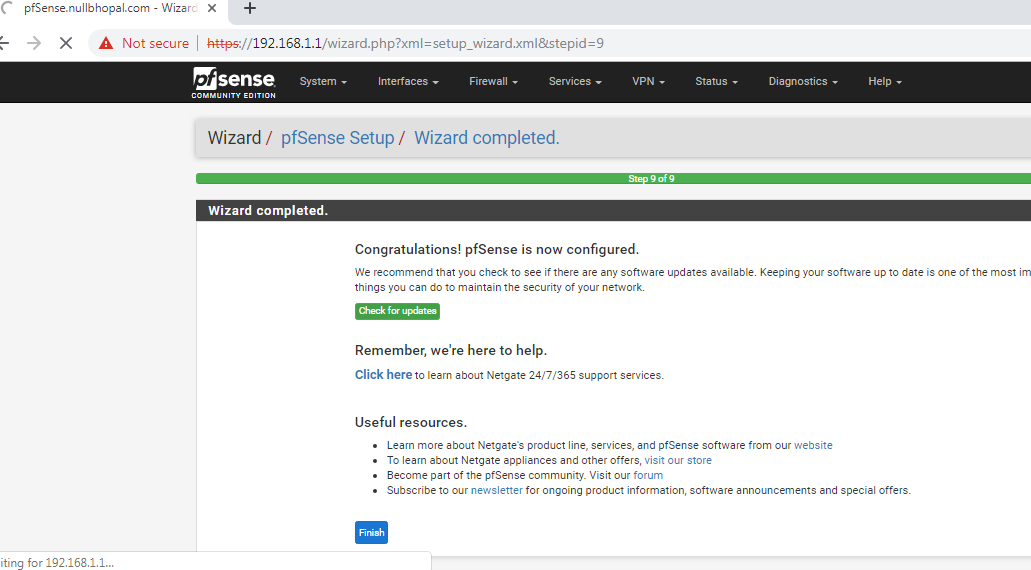Open the Services dropdown menu

[575, 82]
